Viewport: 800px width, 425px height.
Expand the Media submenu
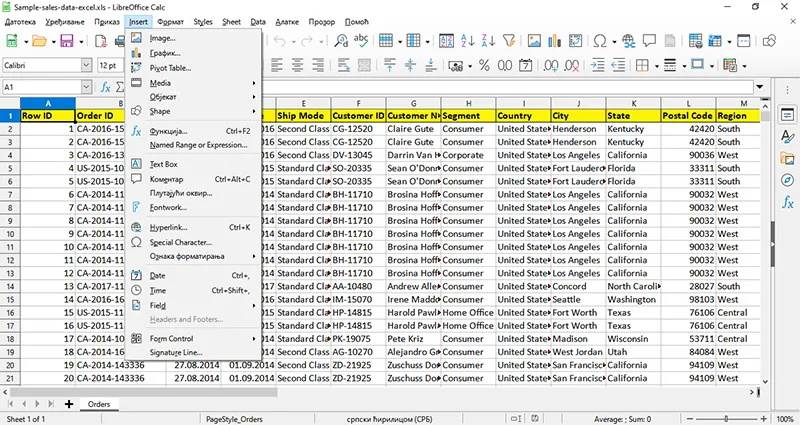[x=194, y=83]
